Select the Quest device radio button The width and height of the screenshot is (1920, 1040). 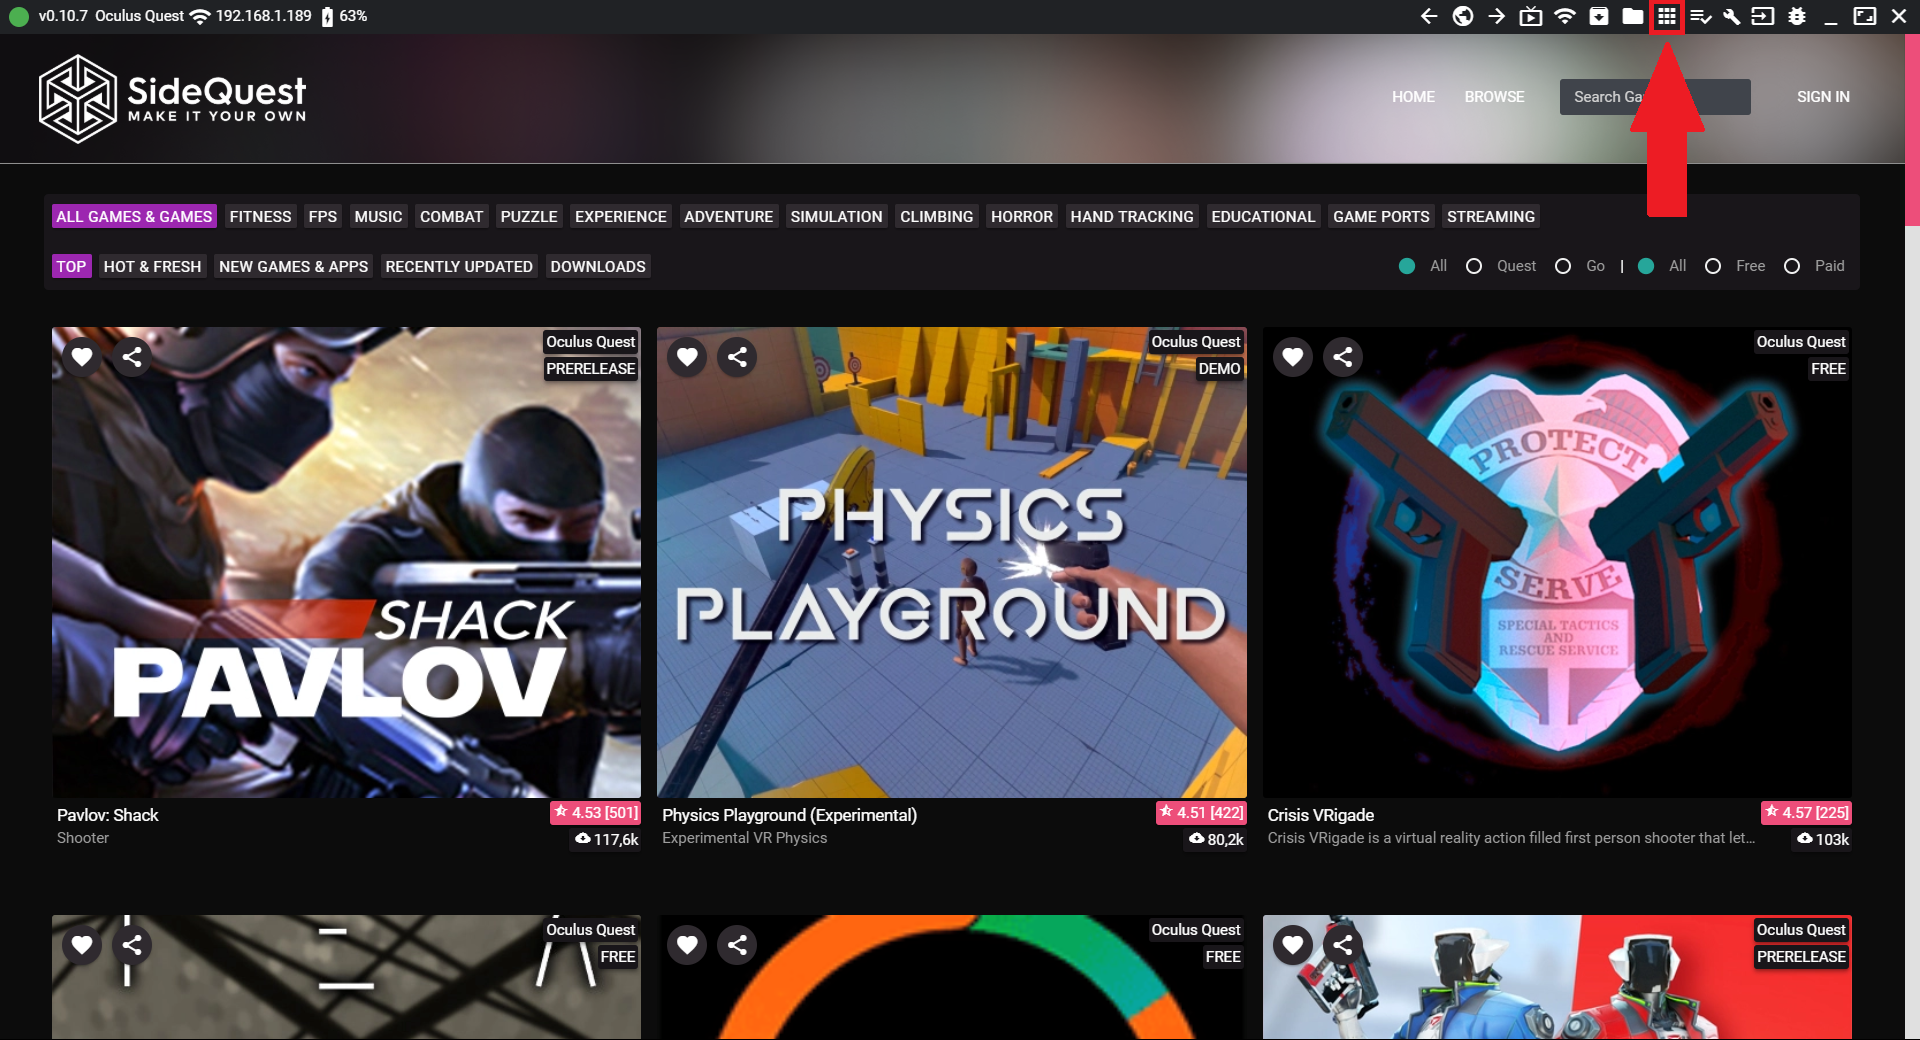(x=1474, y=266)
